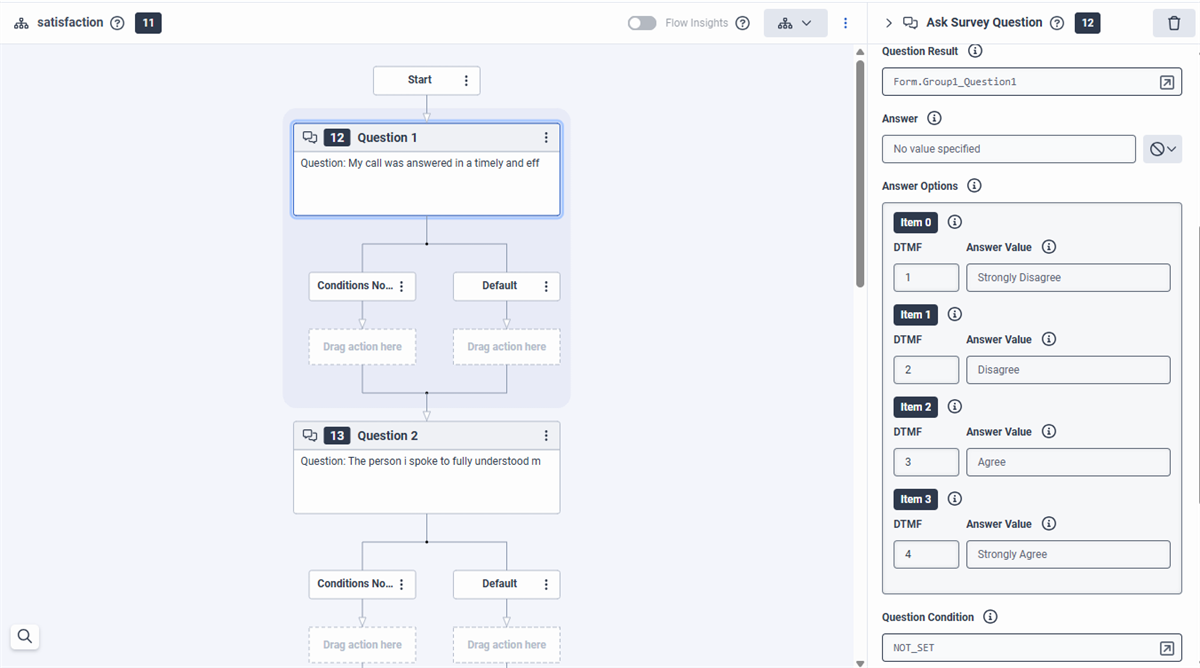Click the magnifier search icon on canvas

tap(25, 636)
